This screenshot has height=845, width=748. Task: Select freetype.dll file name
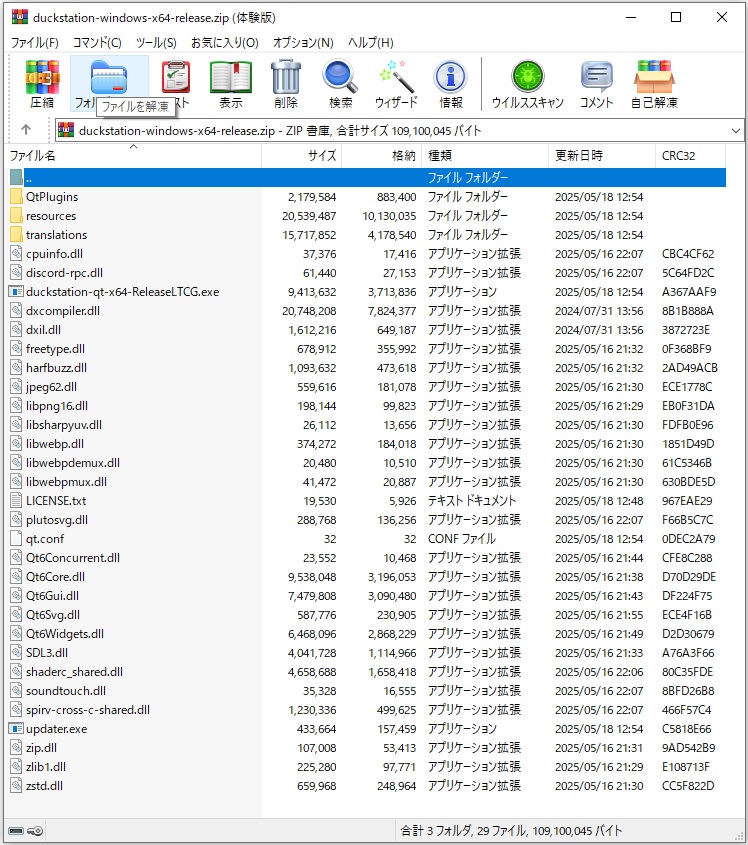(55, 349)
